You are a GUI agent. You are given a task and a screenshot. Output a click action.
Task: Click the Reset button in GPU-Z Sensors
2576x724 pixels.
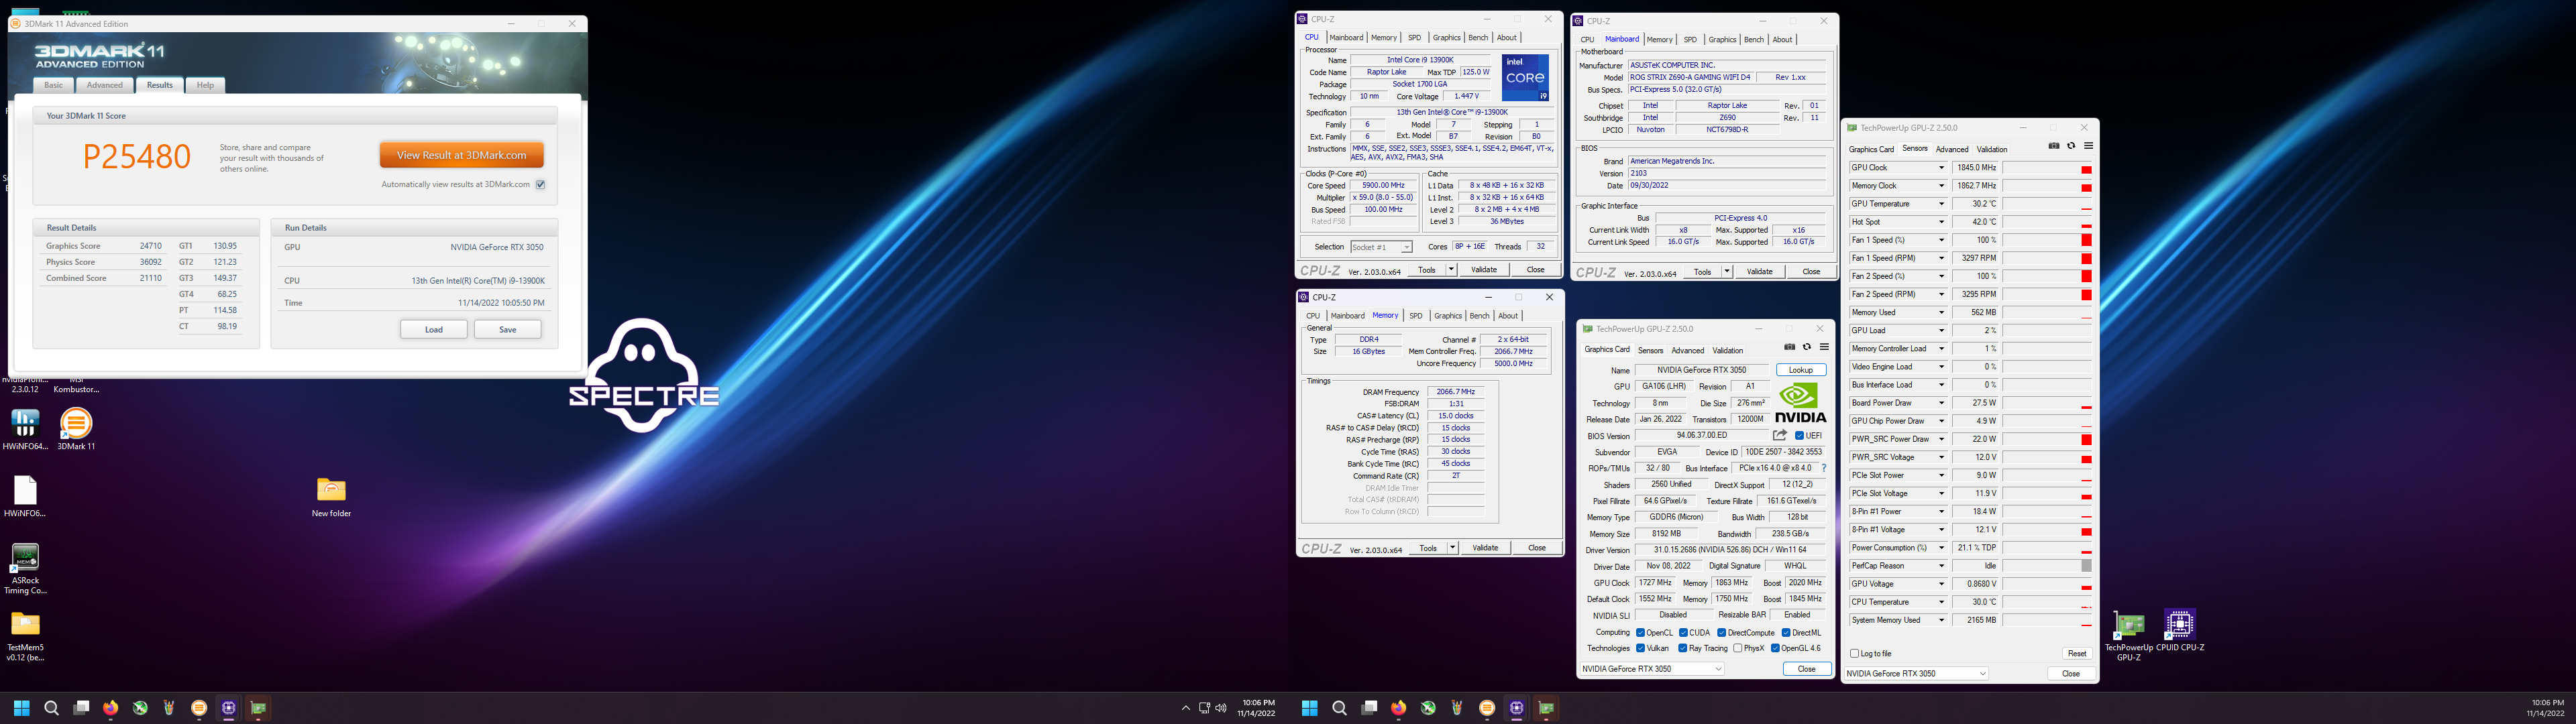coord(2076,653)
